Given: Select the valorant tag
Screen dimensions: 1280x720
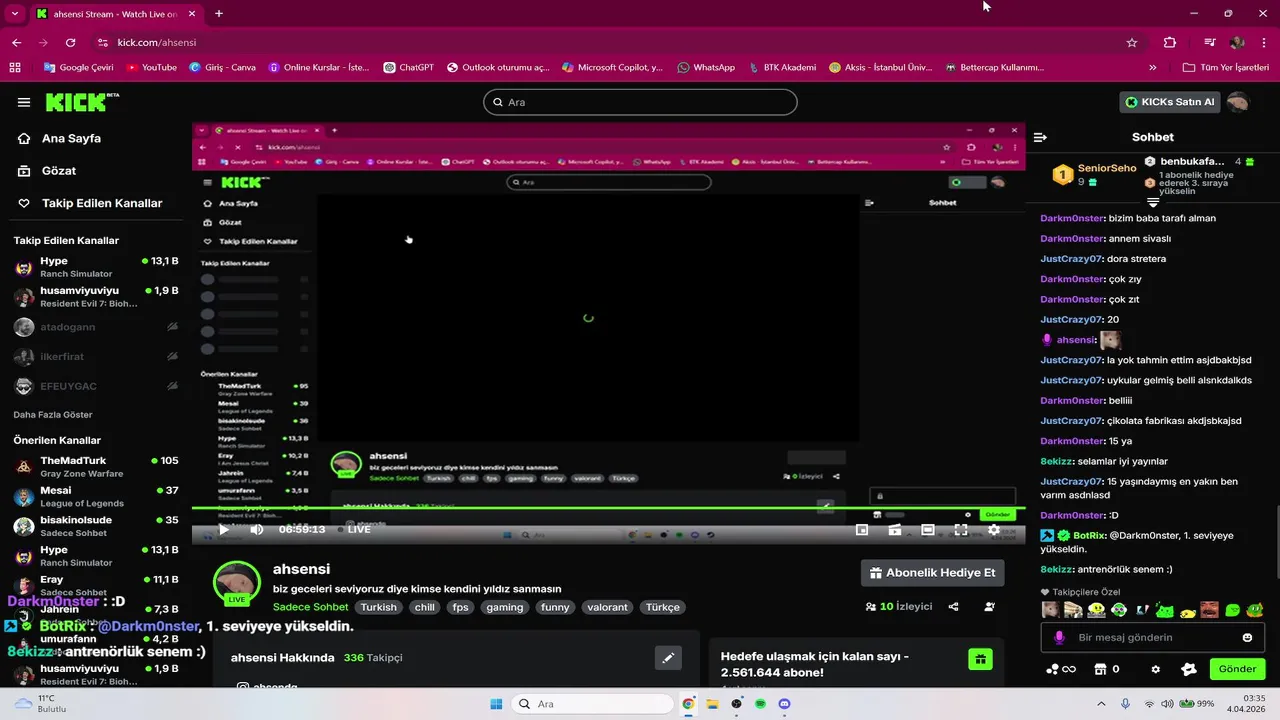Looking at the screenshot, I should tap(608, 607).
